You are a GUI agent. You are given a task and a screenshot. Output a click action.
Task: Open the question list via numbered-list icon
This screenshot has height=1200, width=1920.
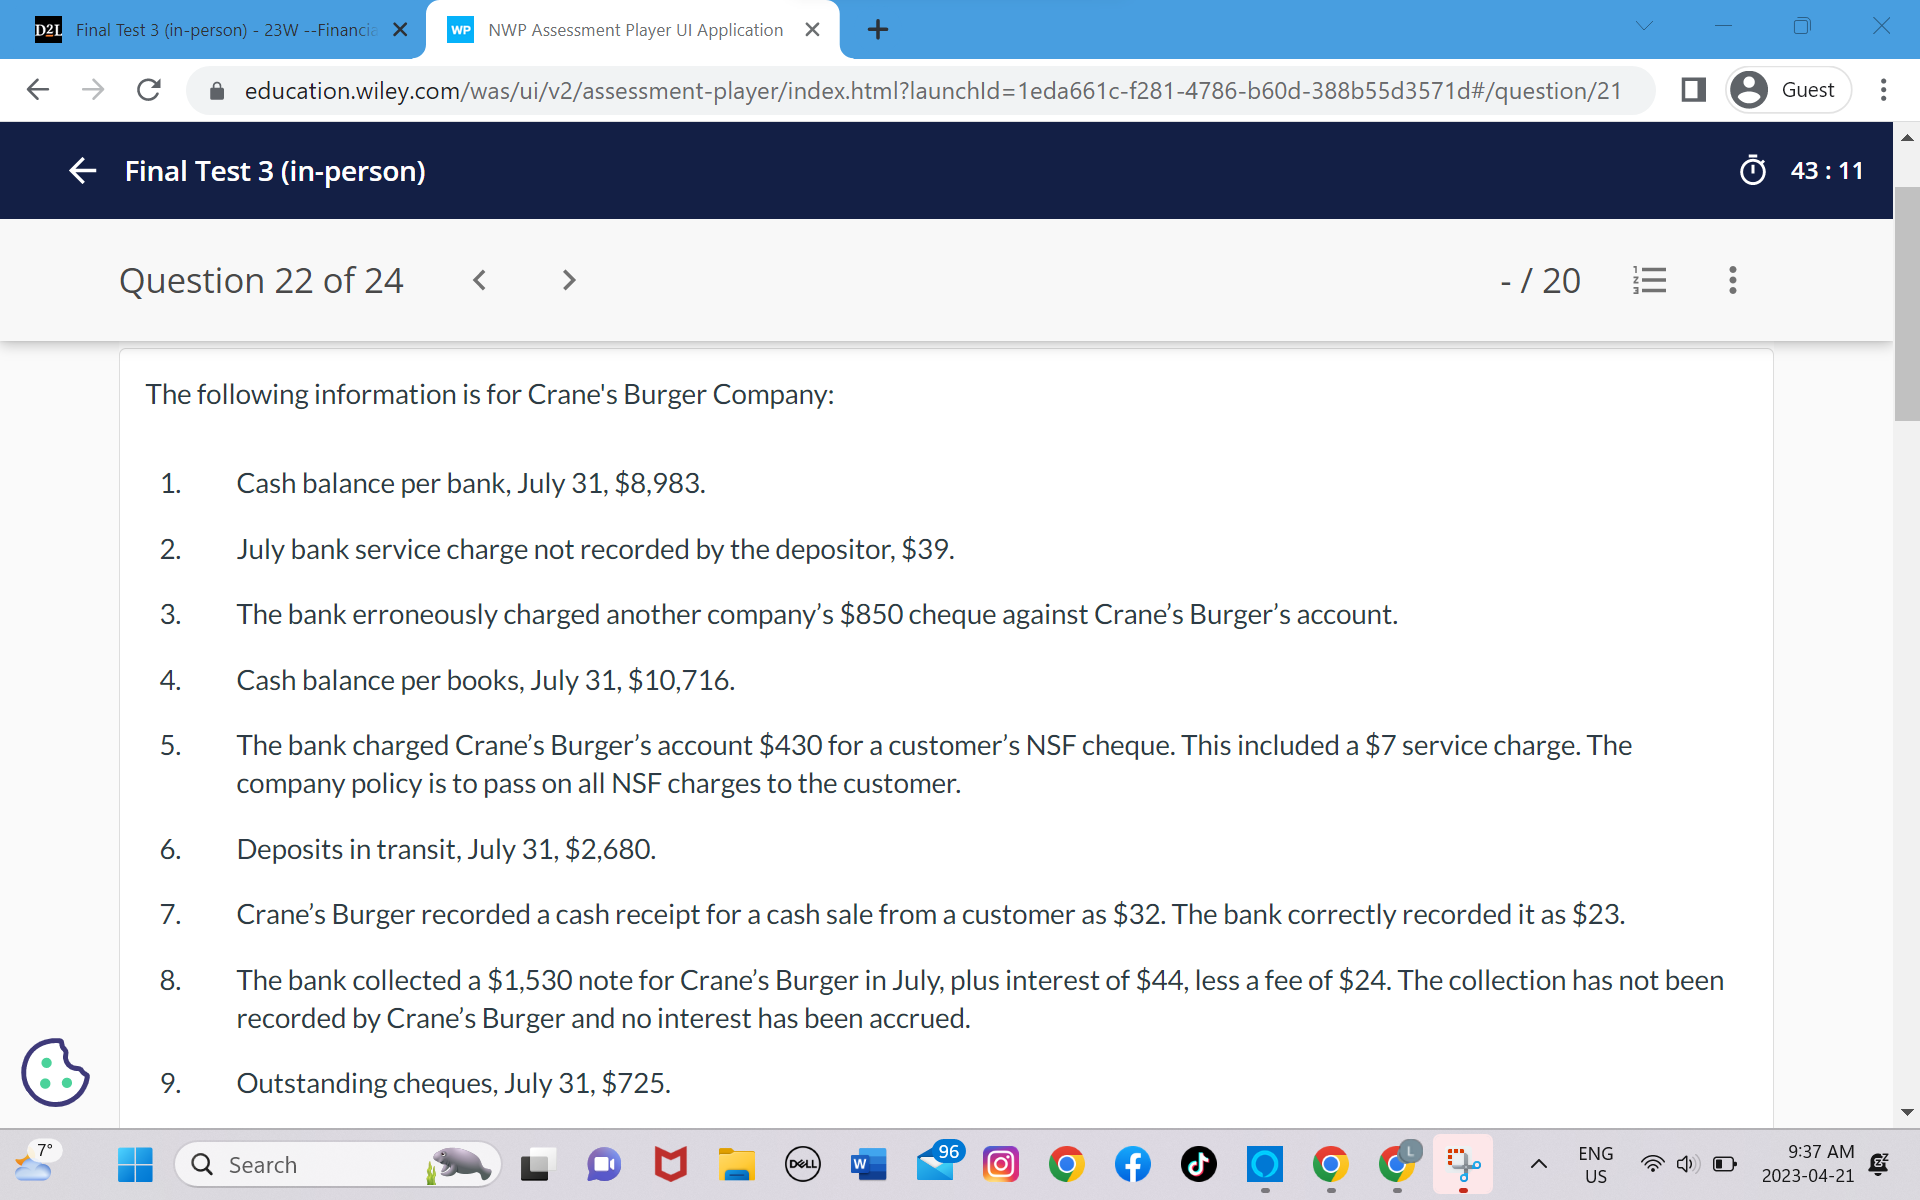point(1650,281)
